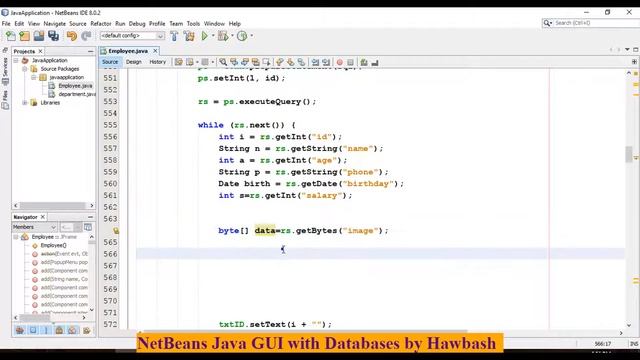The width and height of the screenshot is (640, 360).
Task: Click the Last Edit icon in editor toolbar
Action: pos(178,62)
